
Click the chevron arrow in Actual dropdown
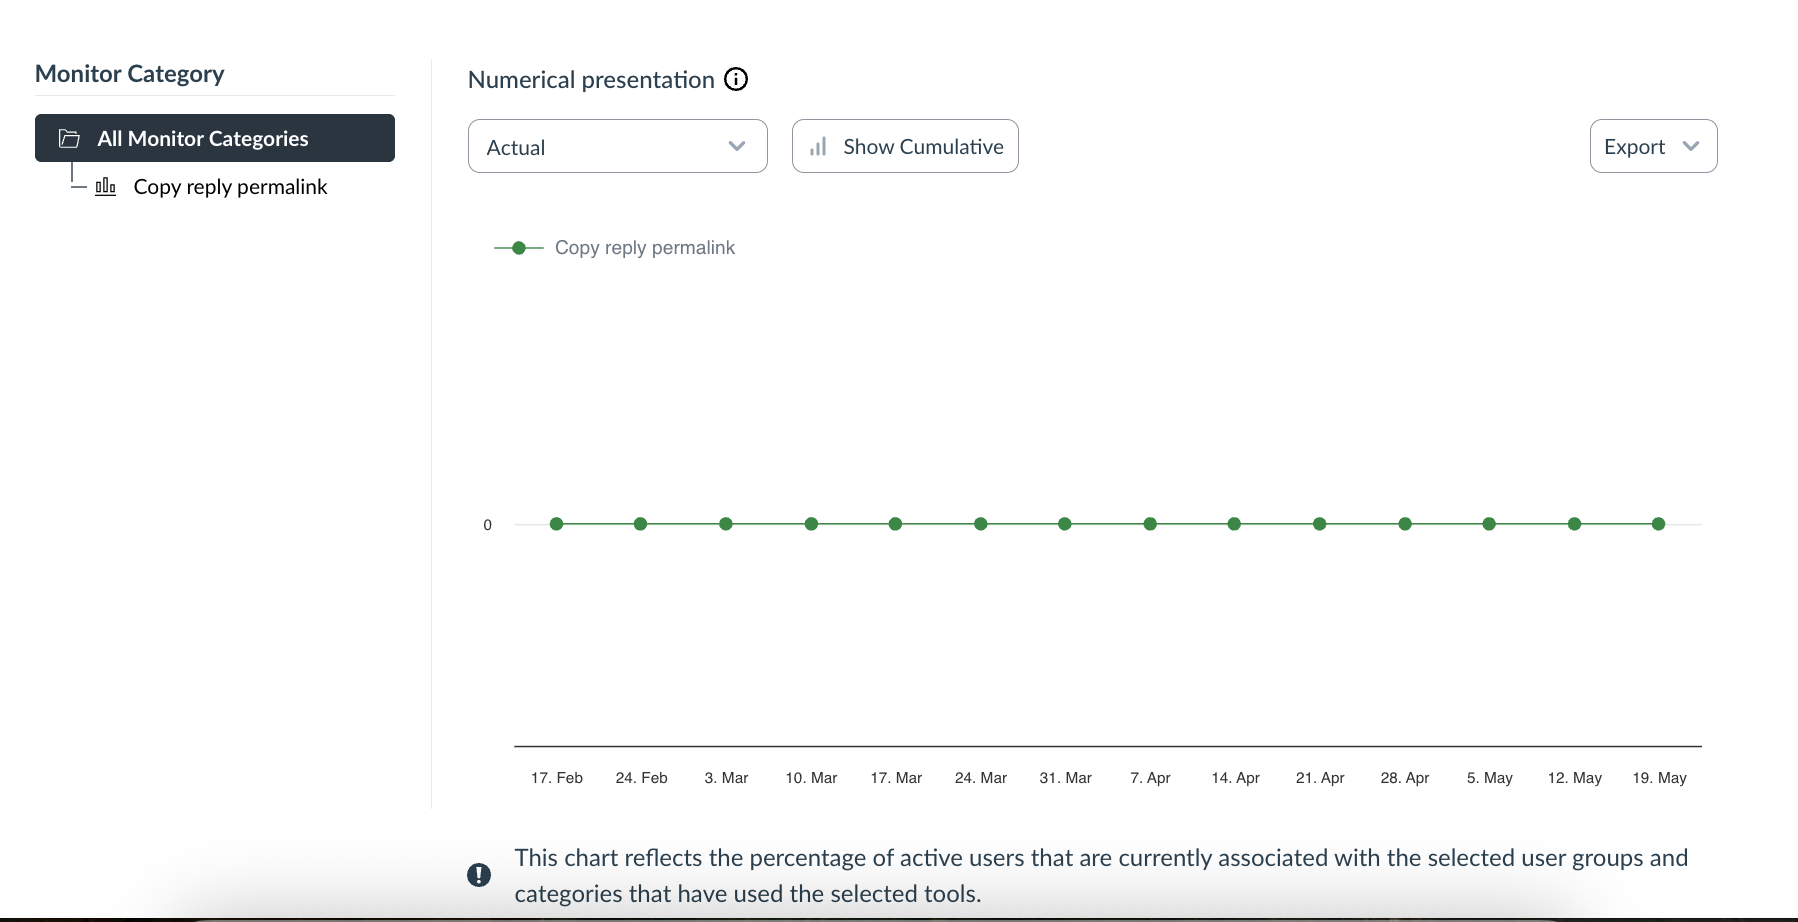pyautogui.click(x=737, y=147)
